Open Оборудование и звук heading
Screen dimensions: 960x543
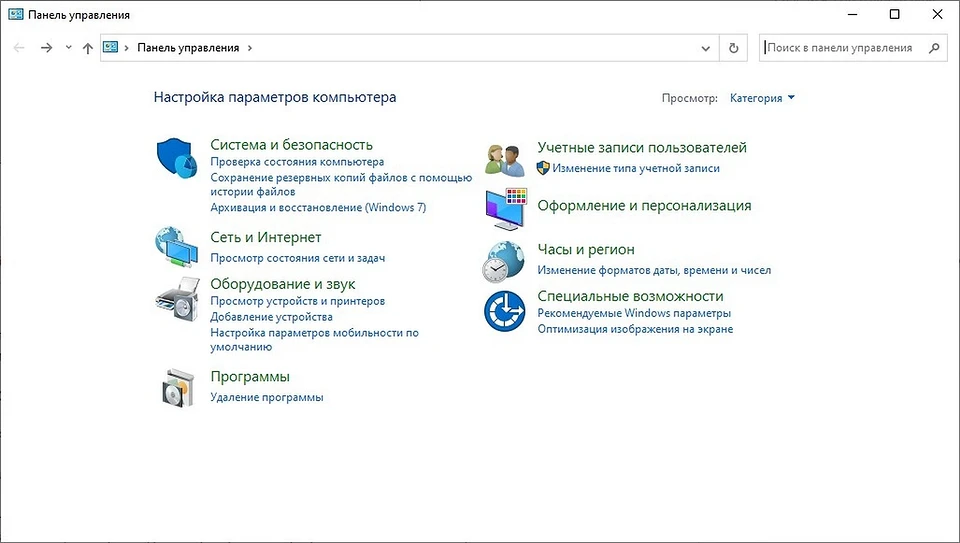pos(282,284)
